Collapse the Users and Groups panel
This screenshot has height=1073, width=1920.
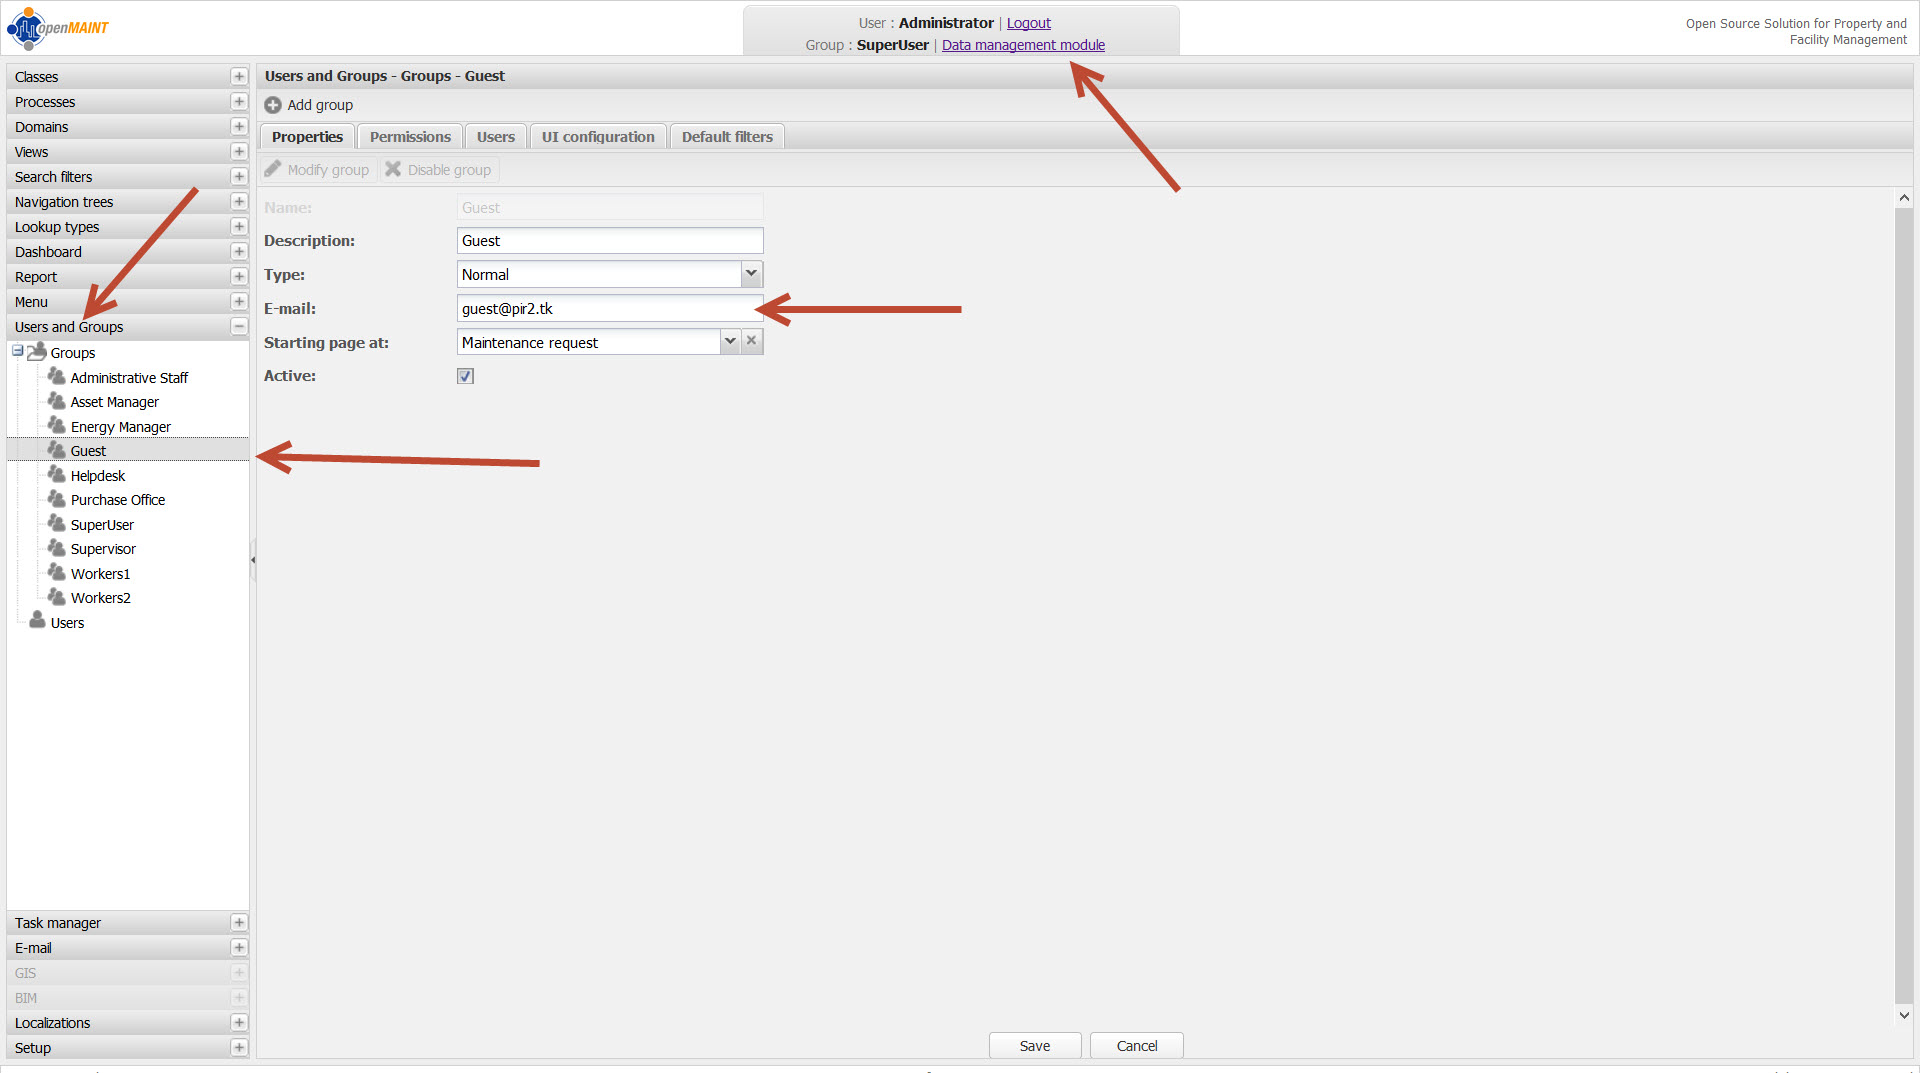(x=239, y=327)
